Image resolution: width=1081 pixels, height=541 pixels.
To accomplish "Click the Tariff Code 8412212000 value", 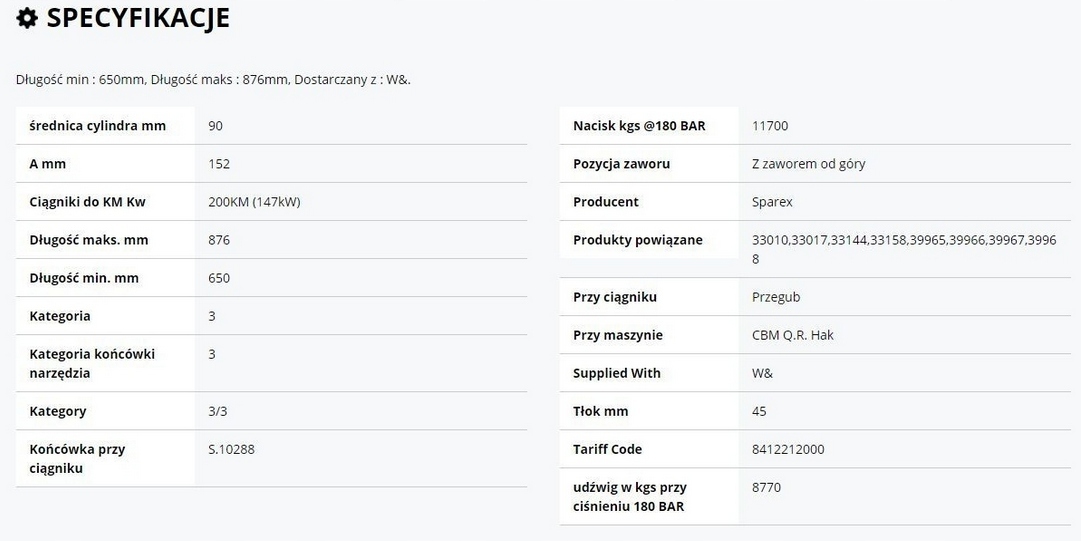I will coord(788,449).
